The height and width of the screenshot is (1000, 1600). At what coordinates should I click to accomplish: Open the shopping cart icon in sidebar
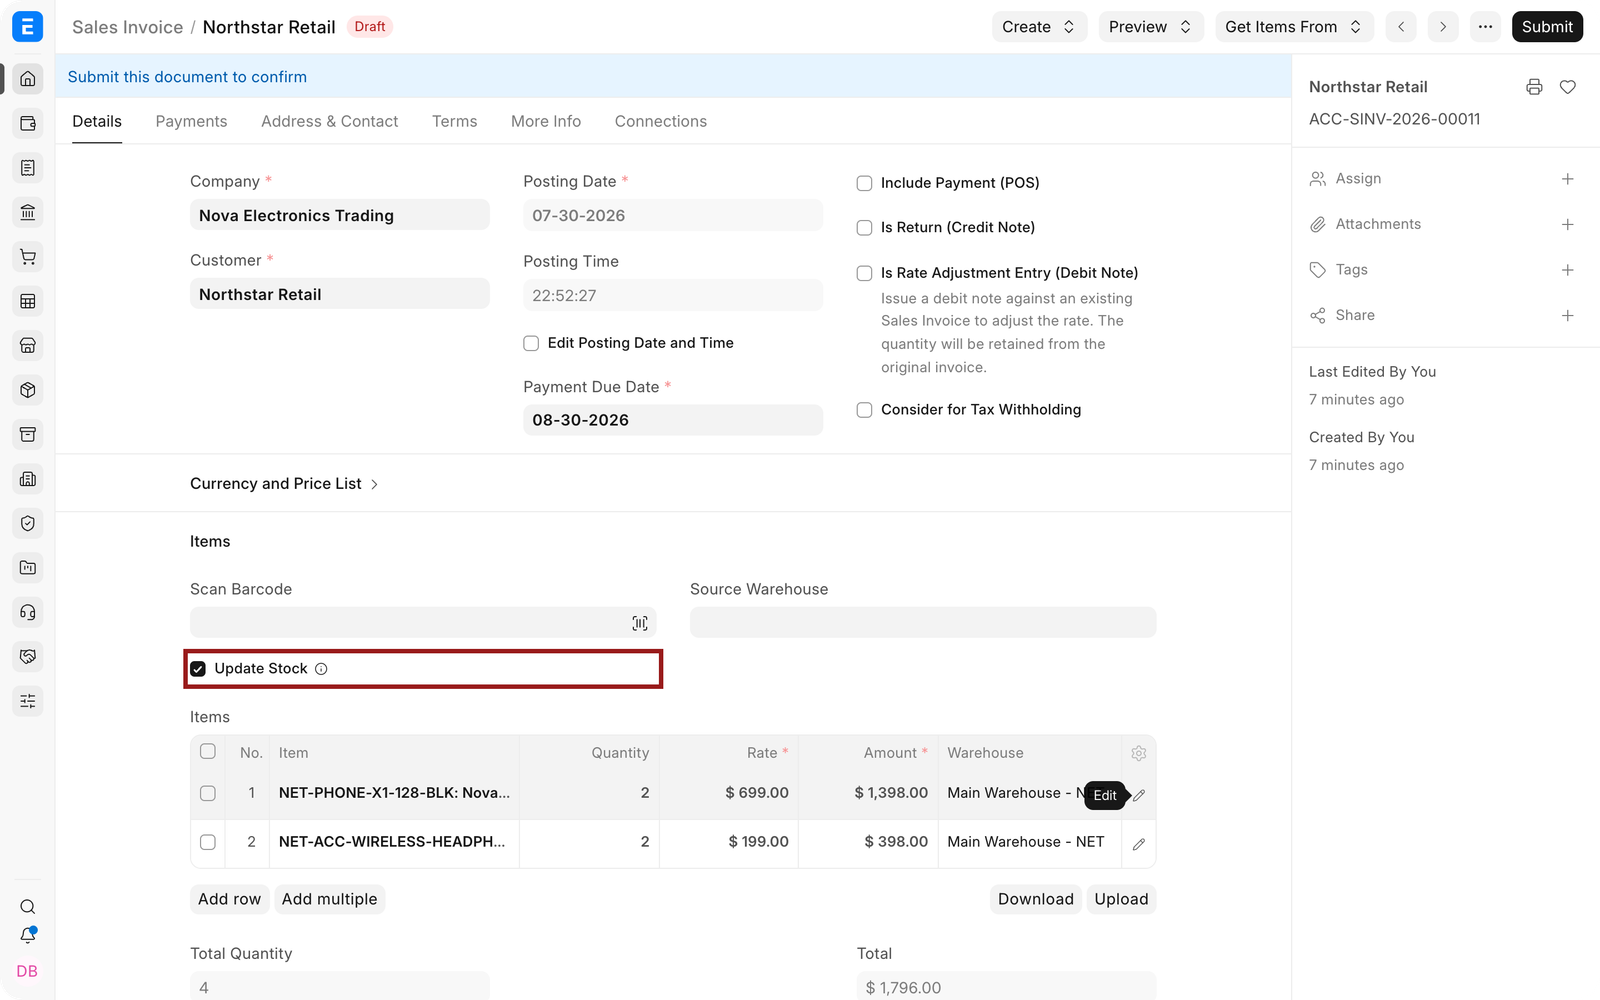click(x=28, y=257)
